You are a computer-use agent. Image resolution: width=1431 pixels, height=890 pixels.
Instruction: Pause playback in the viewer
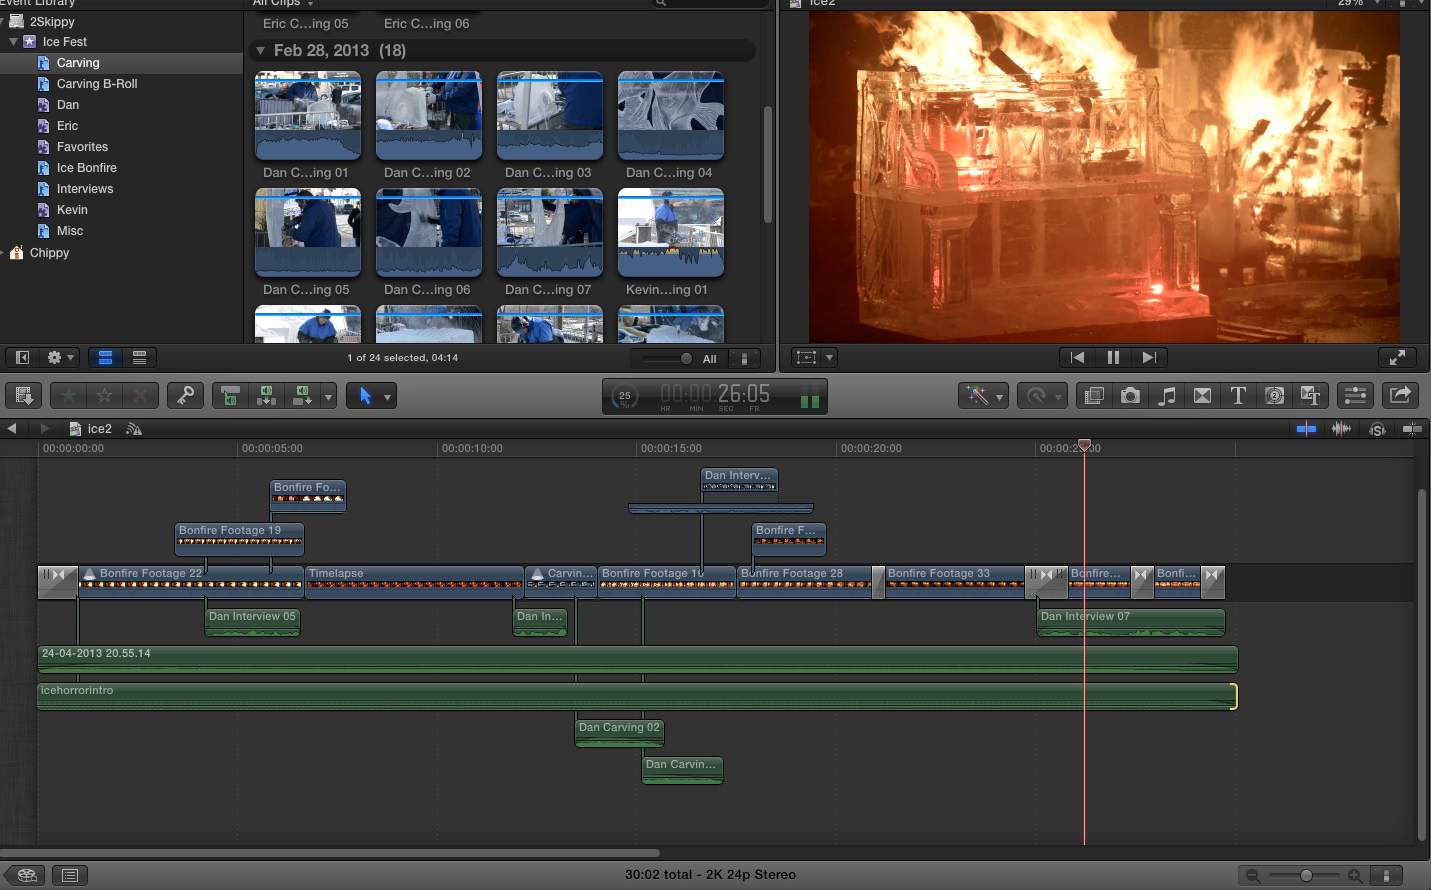tap(1113, 357)
